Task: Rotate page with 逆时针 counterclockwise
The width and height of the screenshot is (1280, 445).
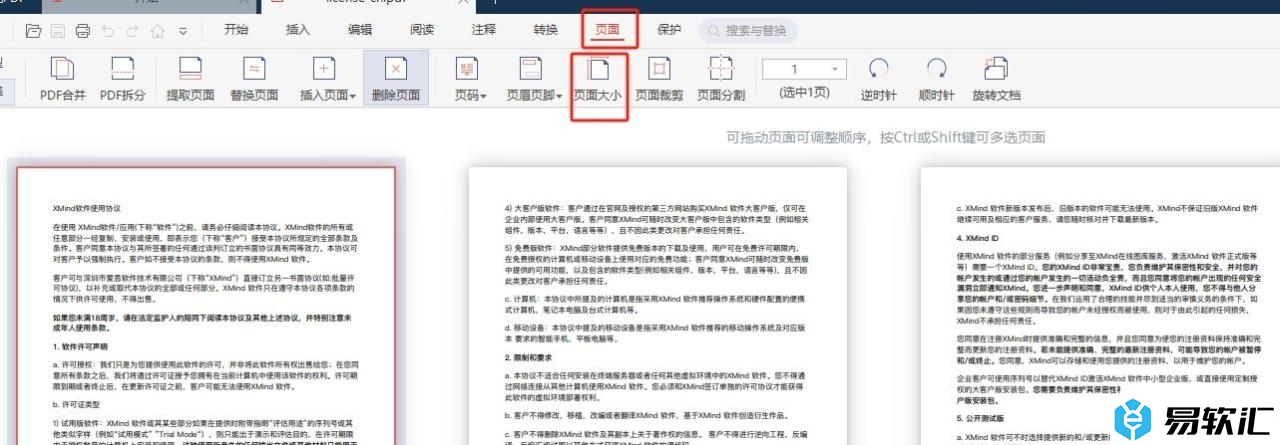Action: coord(879,79)
